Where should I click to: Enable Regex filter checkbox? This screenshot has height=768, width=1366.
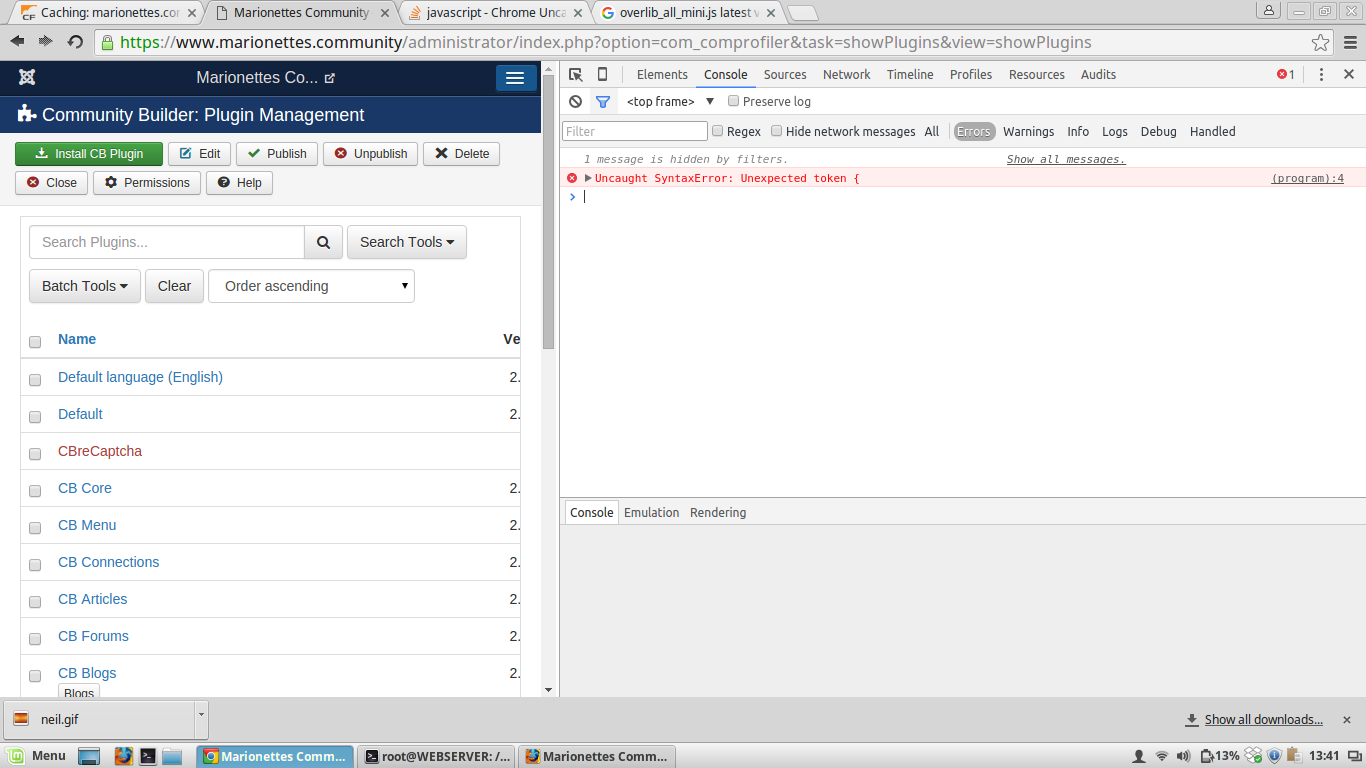coord(717,131)
